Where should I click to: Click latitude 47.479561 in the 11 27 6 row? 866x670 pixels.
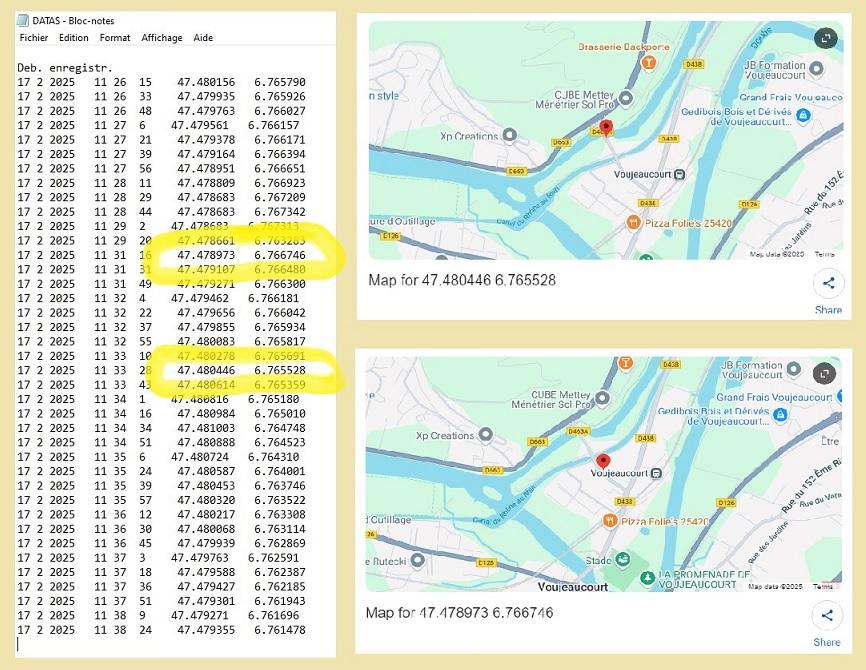[199, 125]
